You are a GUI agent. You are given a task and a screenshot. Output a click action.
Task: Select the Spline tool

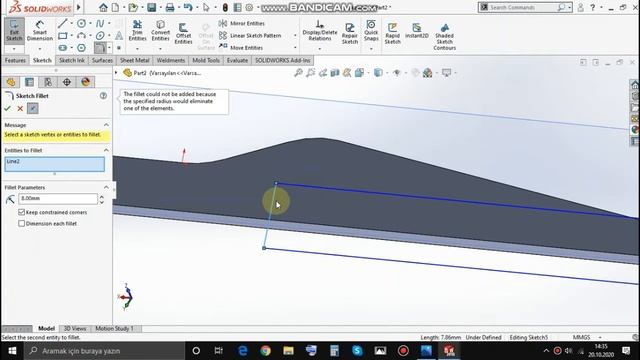(100, 24)
